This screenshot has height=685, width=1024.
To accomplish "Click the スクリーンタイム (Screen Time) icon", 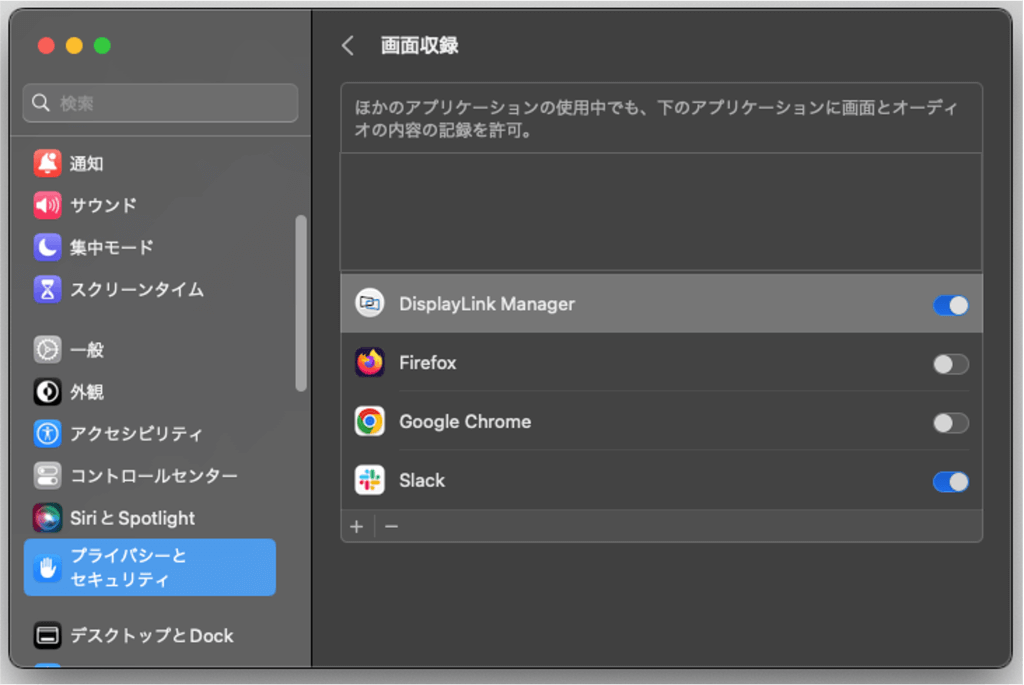I will pos(46,289).
